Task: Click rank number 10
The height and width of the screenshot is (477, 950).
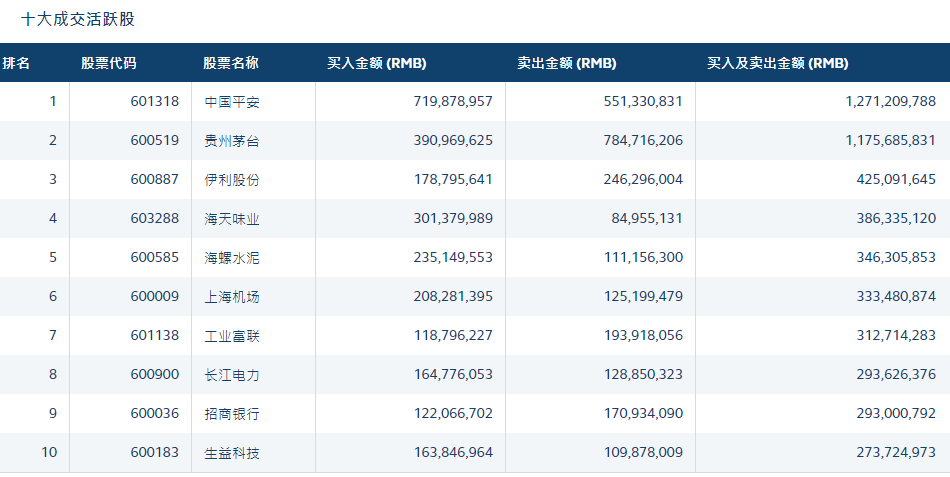Action: 49,452
